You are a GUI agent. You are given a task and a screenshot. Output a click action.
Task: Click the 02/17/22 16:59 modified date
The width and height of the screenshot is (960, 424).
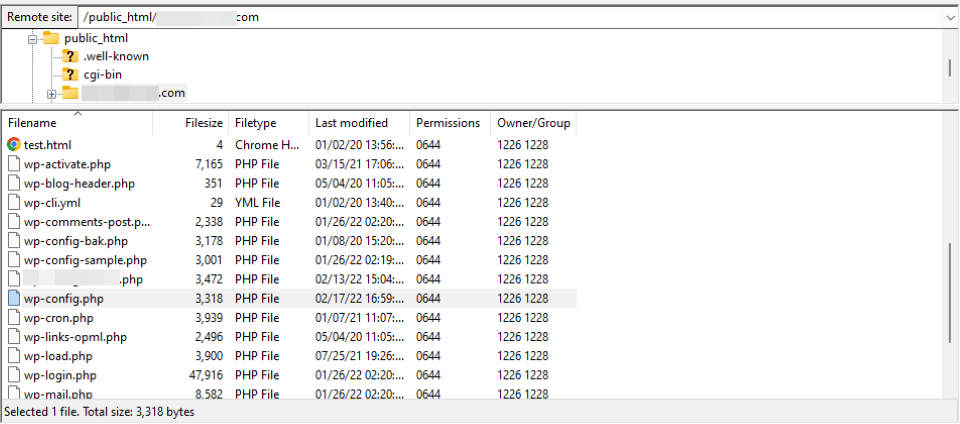(359, 299)
